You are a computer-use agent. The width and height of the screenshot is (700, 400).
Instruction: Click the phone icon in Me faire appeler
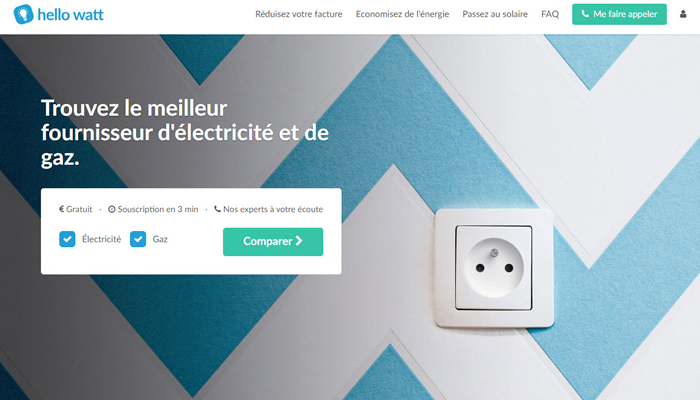click(x=585, y=14)
